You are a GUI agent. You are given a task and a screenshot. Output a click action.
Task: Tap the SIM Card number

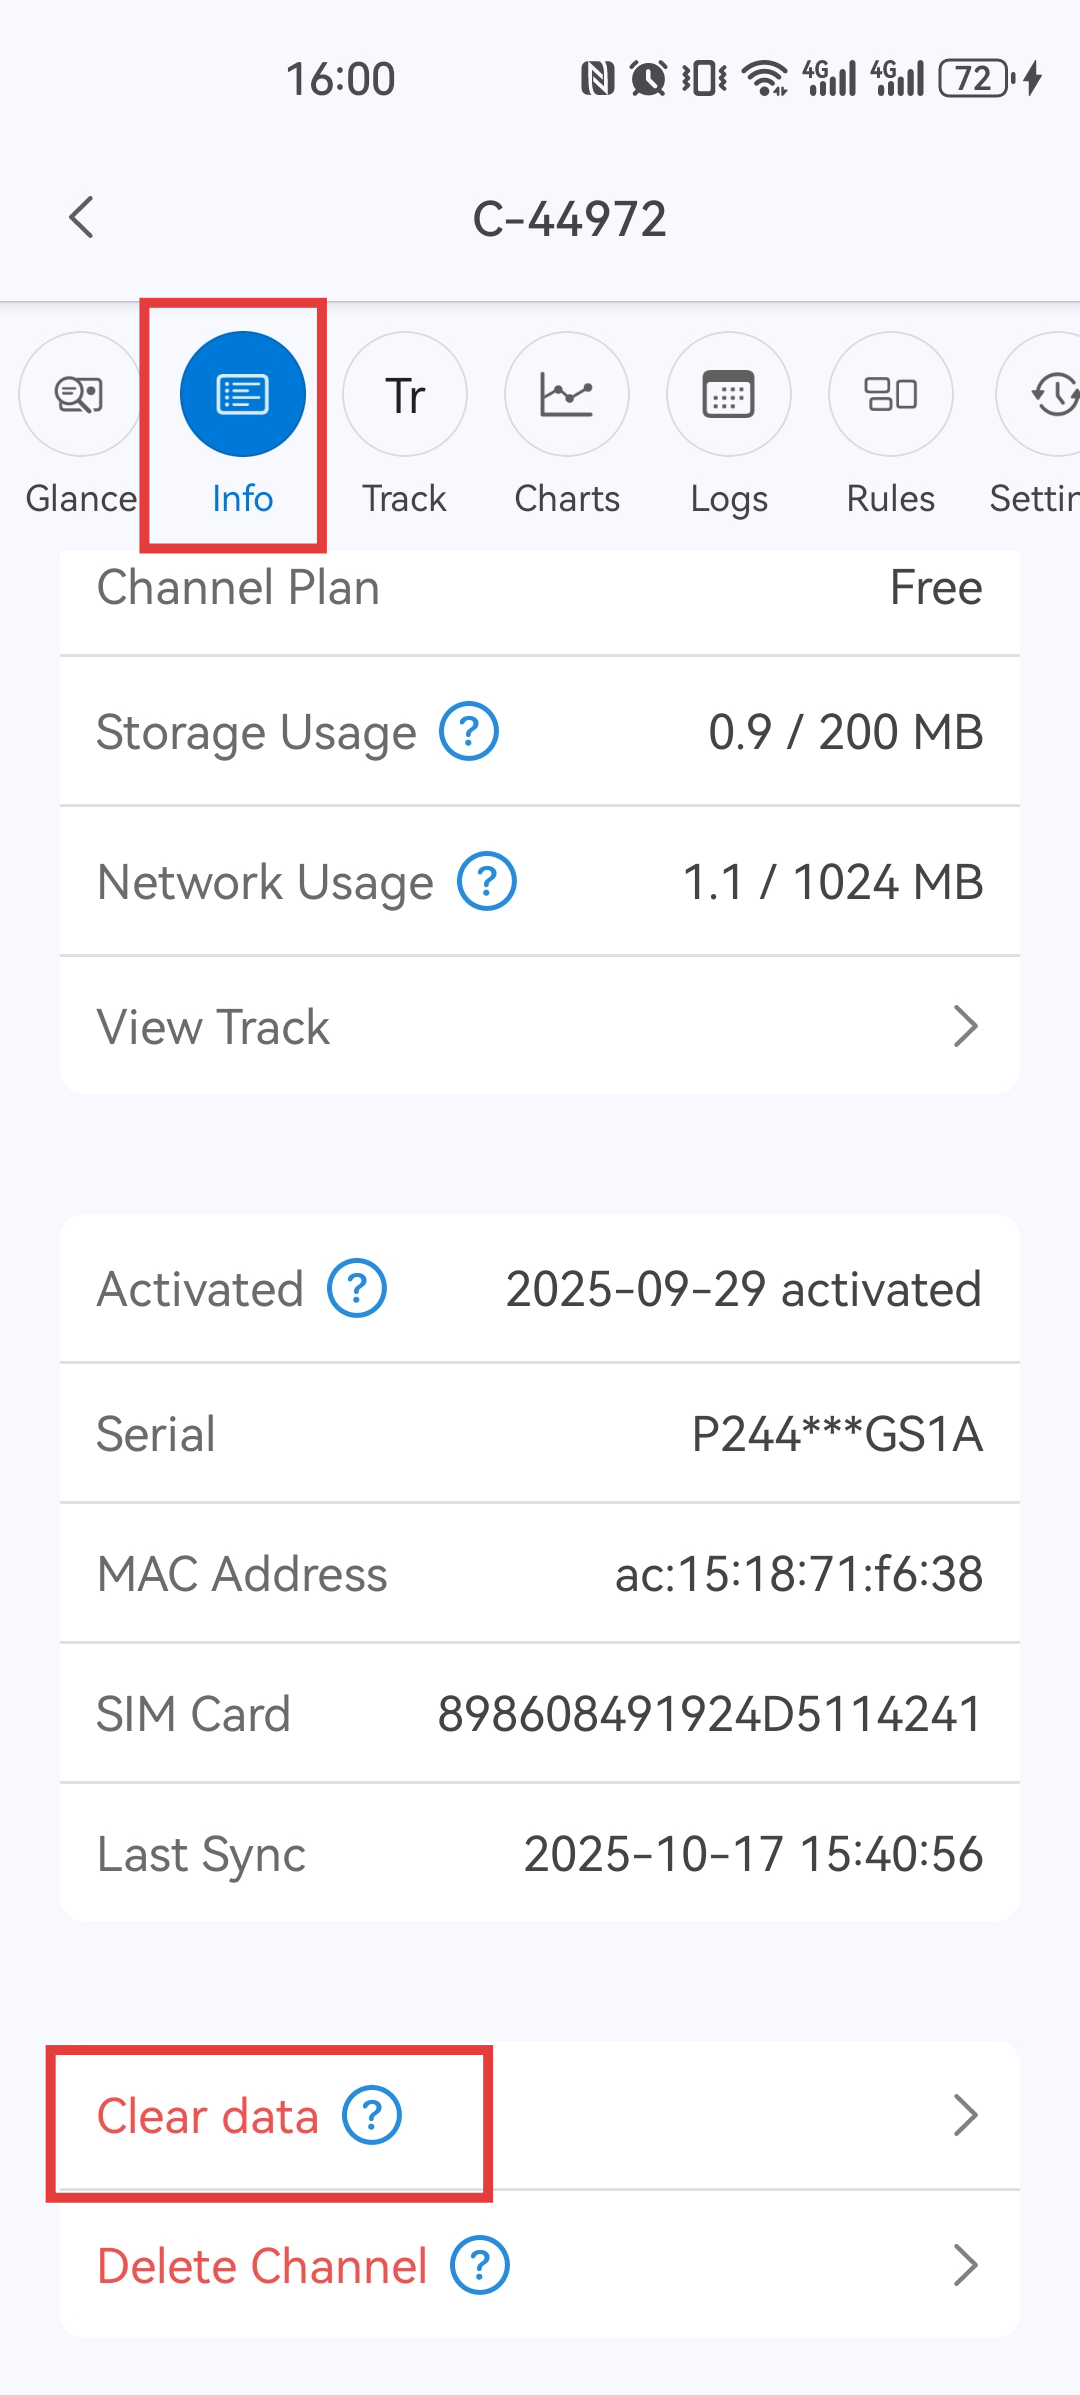(x=710, y=1714)
